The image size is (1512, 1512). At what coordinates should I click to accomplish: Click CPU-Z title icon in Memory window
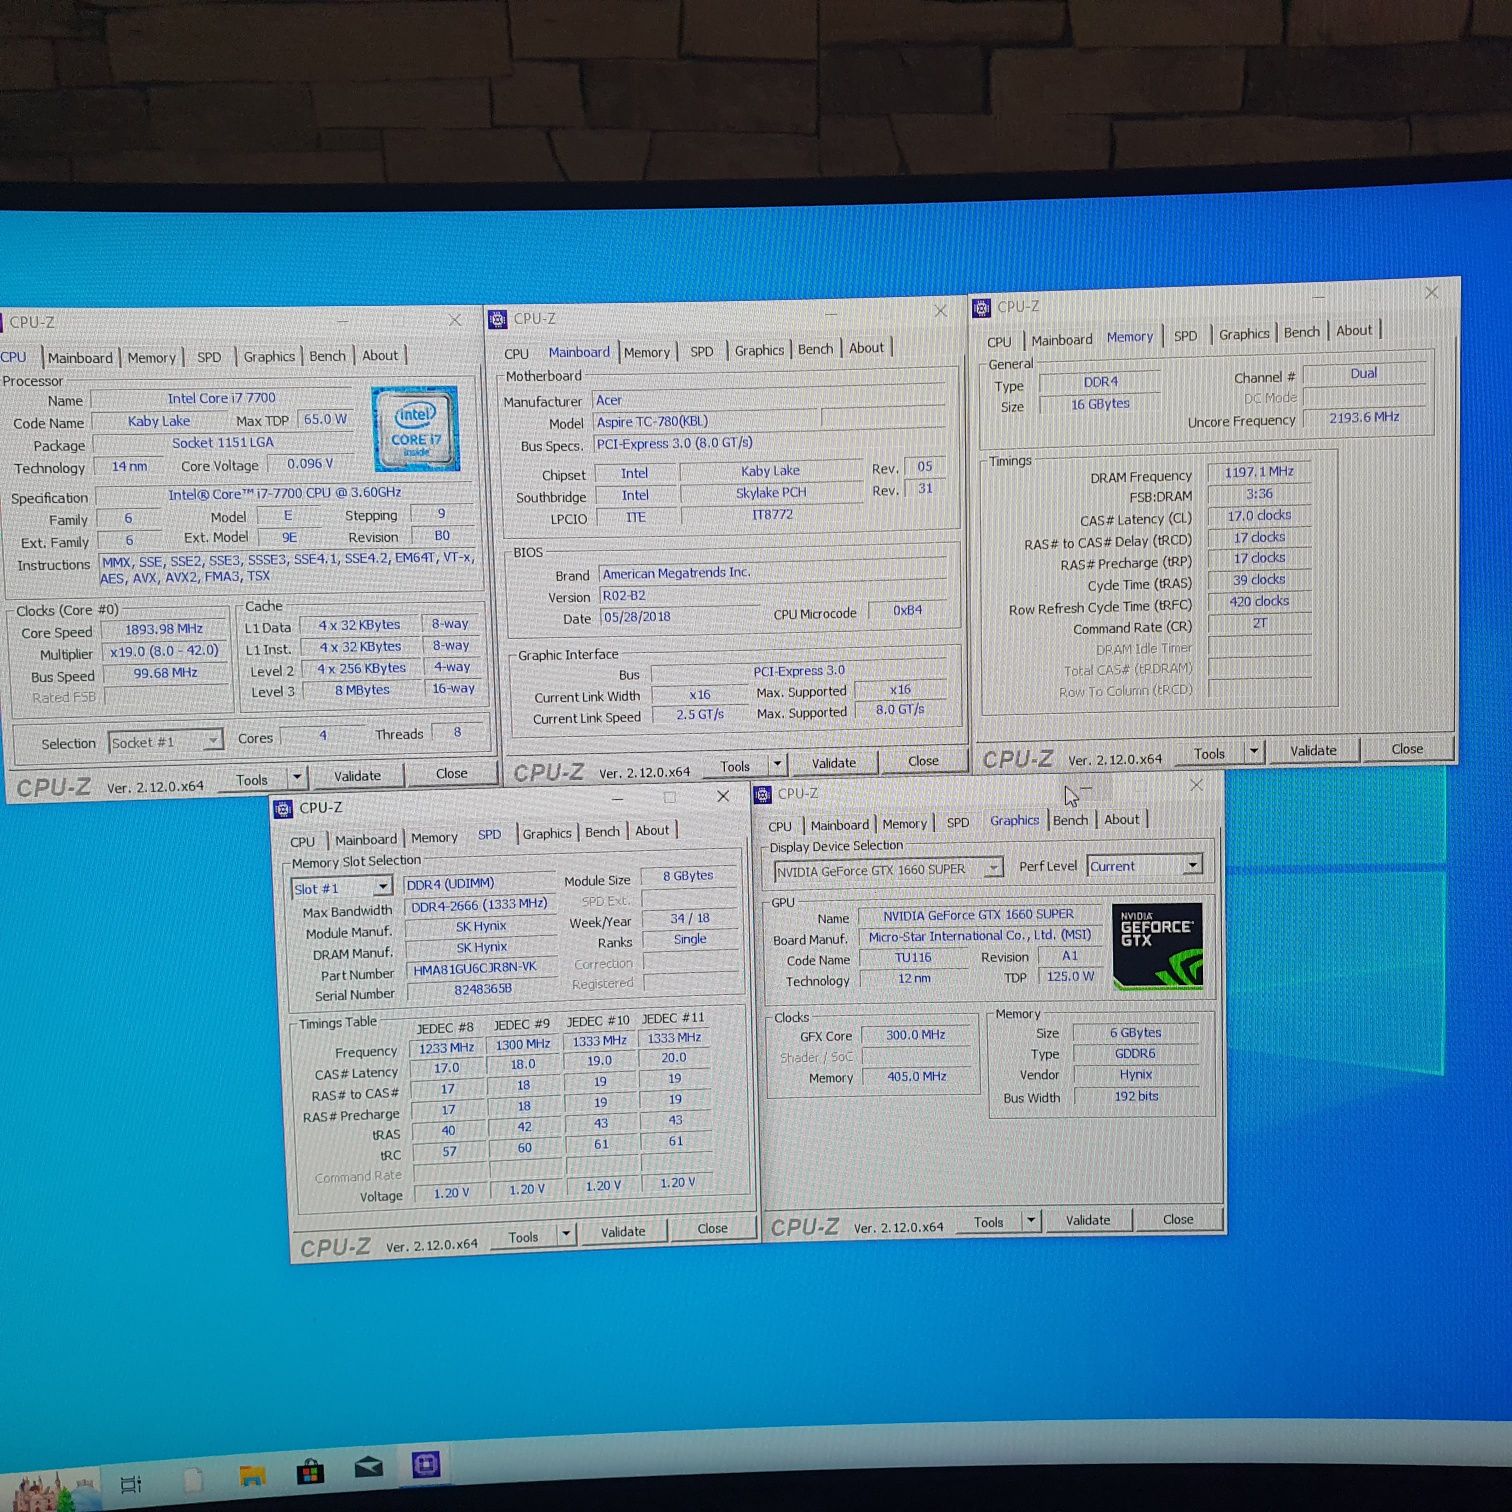(981, 307)
